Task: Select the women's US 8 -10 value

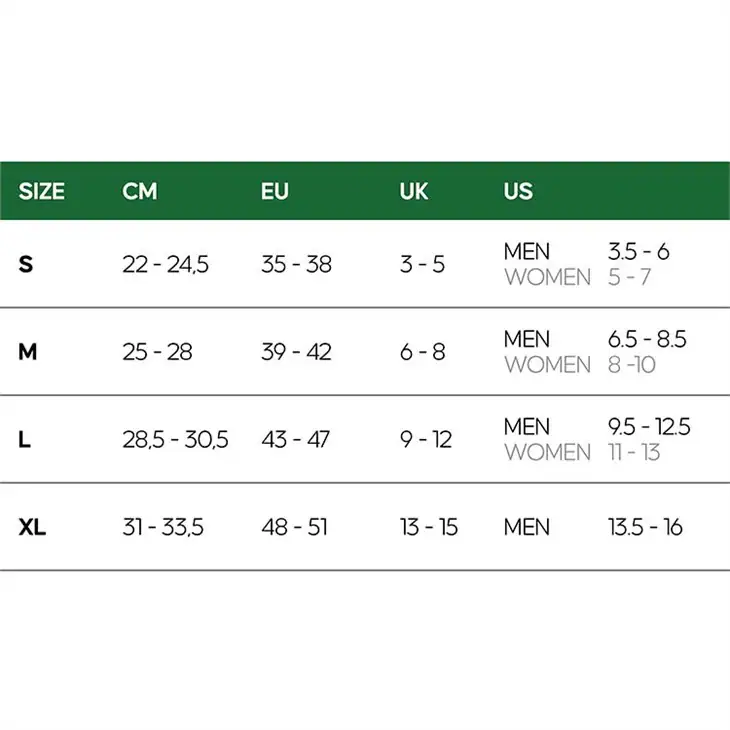Action: pos(632,365)
